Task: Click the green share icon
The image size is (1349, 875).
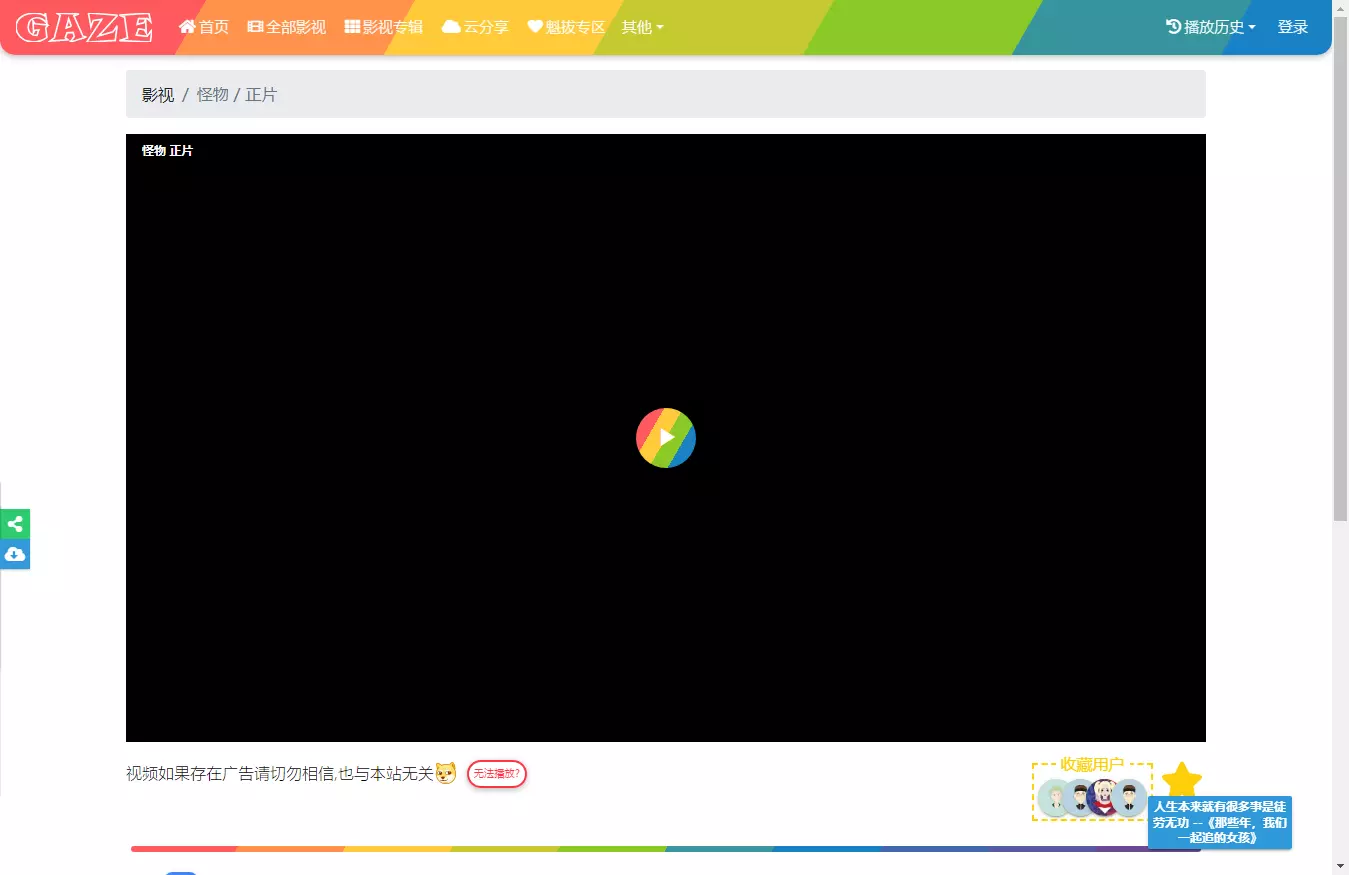Action: (15, 524)
